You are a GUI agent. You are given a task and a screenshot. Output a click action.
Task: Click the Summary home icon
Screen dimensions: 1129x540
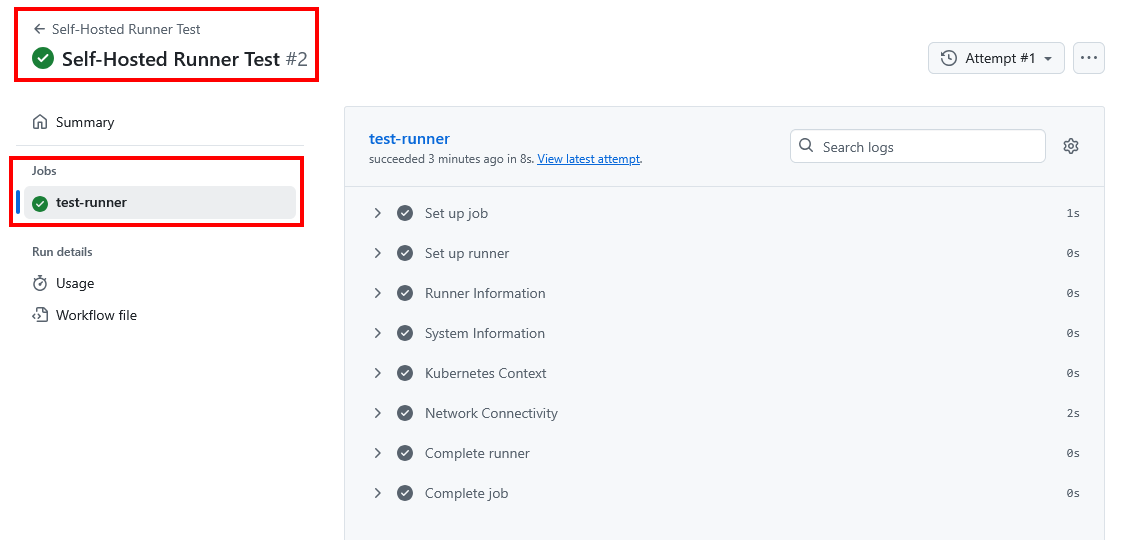click(40, 122)
